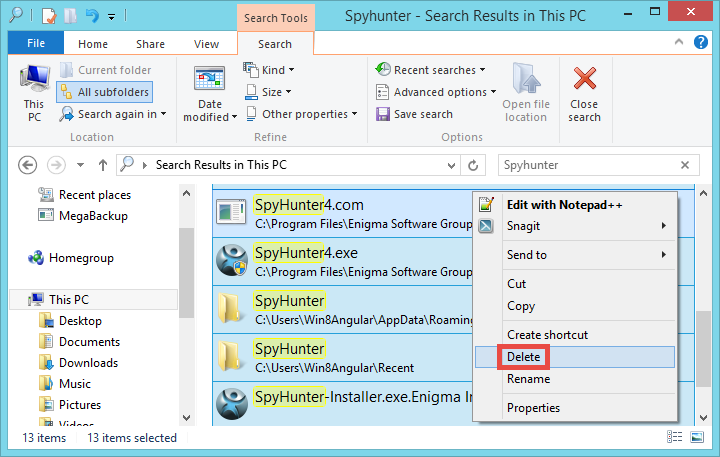Open Quick Access Toolbar customize dropdown
This screenshot has height=457, width=720.
coord(112,17)
